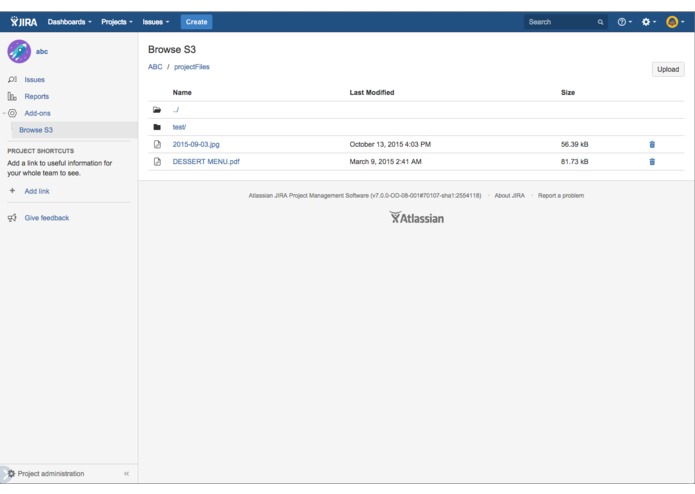The width and height of the screenshot is (695, 494).
Task: Open the test/ folder link
Action: 179,127
